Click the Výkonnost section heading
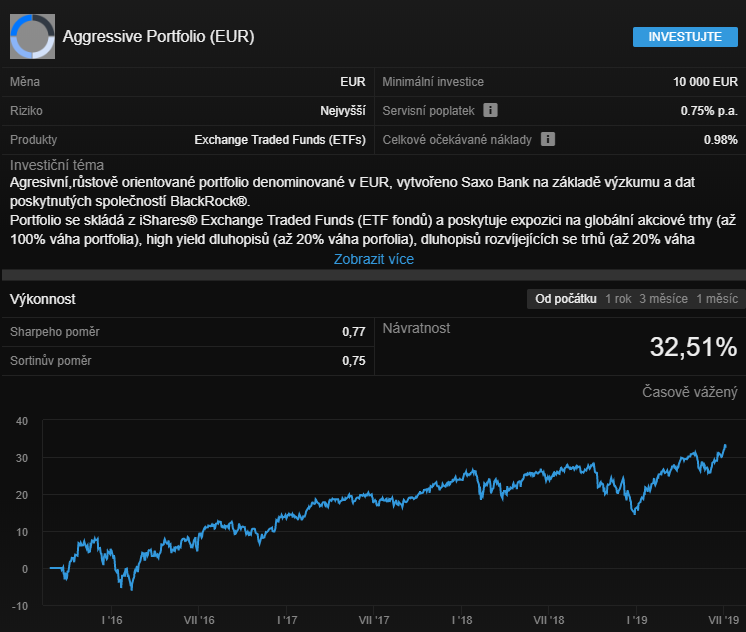 [x=42, y=299]
